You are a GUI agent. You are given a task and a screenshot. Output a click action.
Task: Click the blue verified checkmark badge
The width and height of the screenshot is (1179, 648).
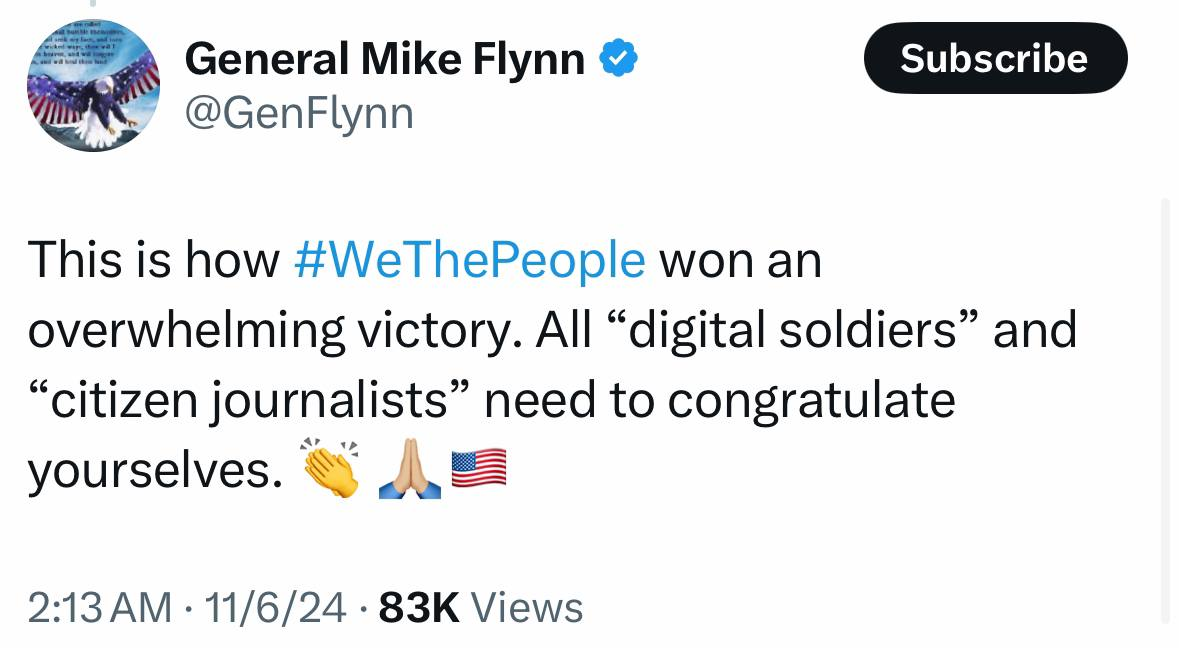618,61
